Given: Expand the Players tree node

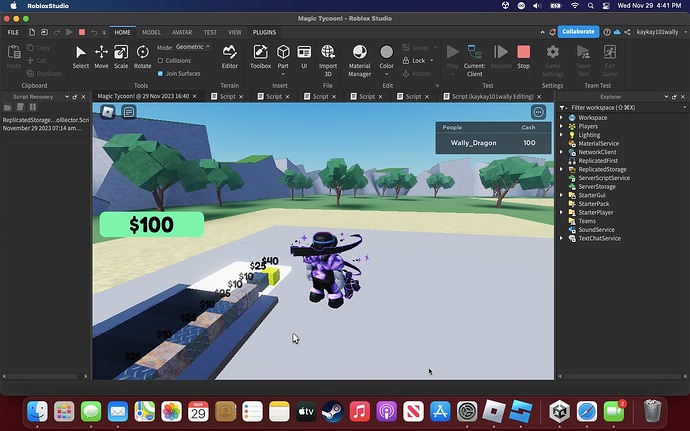Looking at the screenshot, I should (x=561, y=126).
